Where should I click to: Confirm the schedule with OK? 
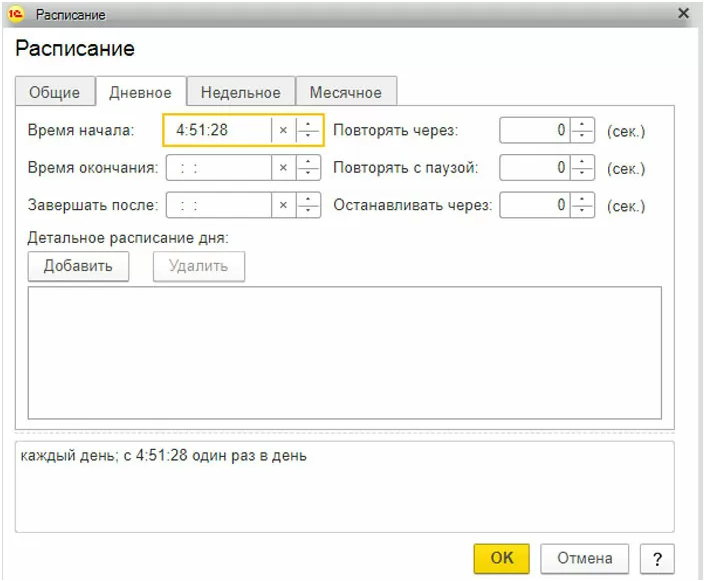coord(501,558)
